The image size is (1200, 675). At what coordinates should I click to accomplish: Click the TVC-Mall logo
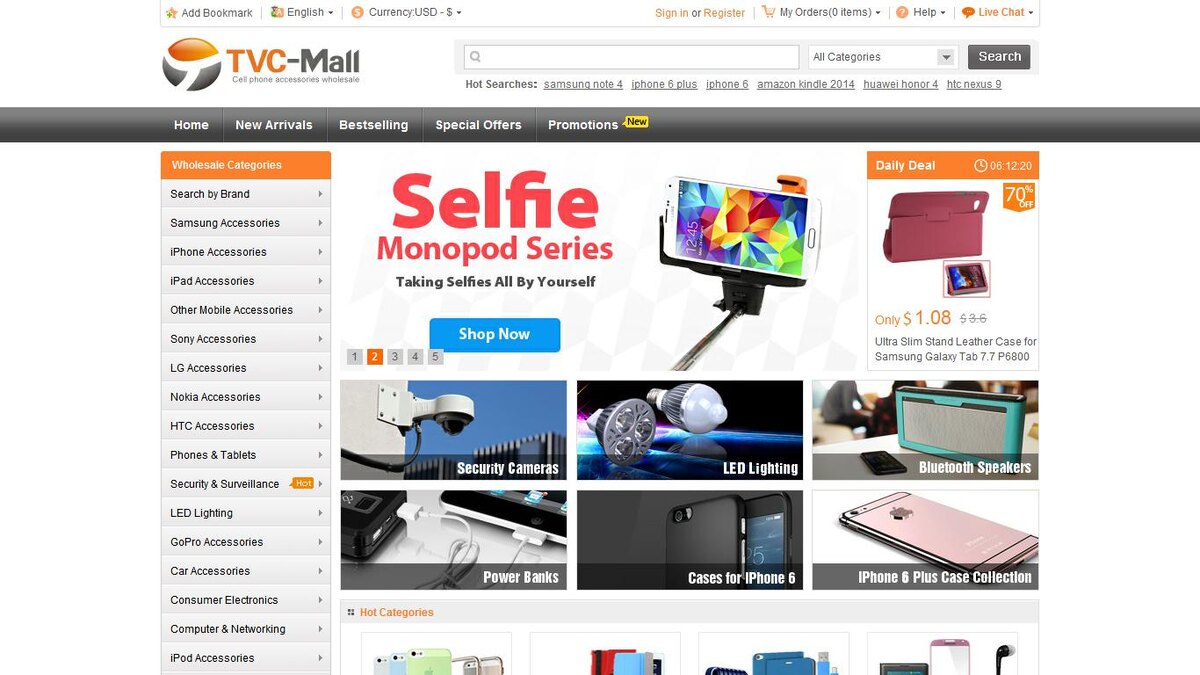(261, 64)
